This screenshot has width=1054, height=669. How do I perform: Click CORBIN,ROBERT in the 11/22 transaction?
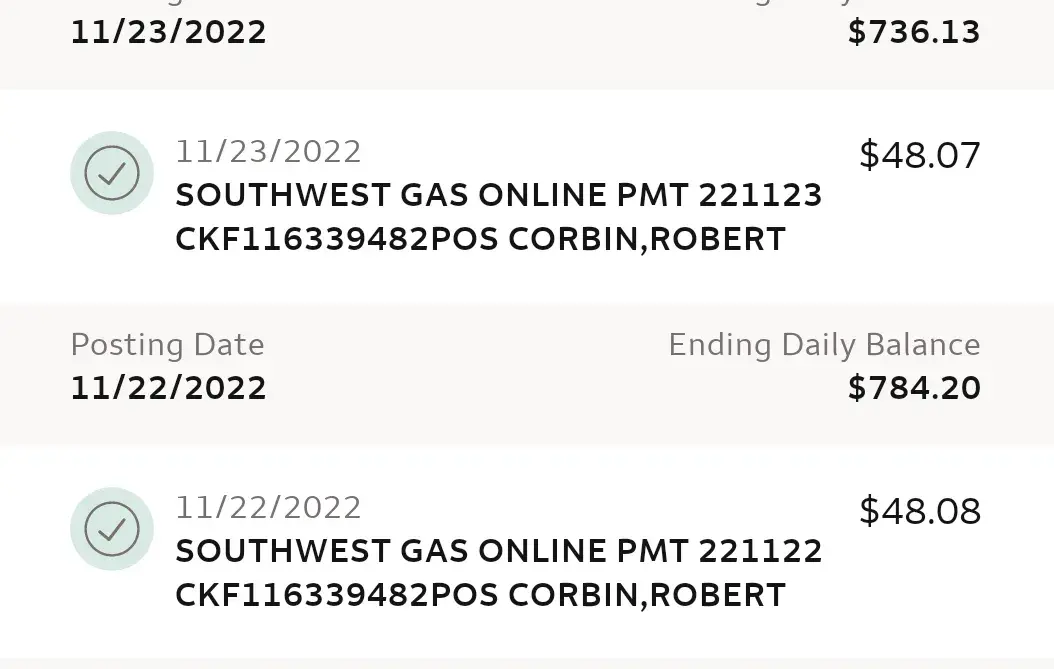coord(647,596)
